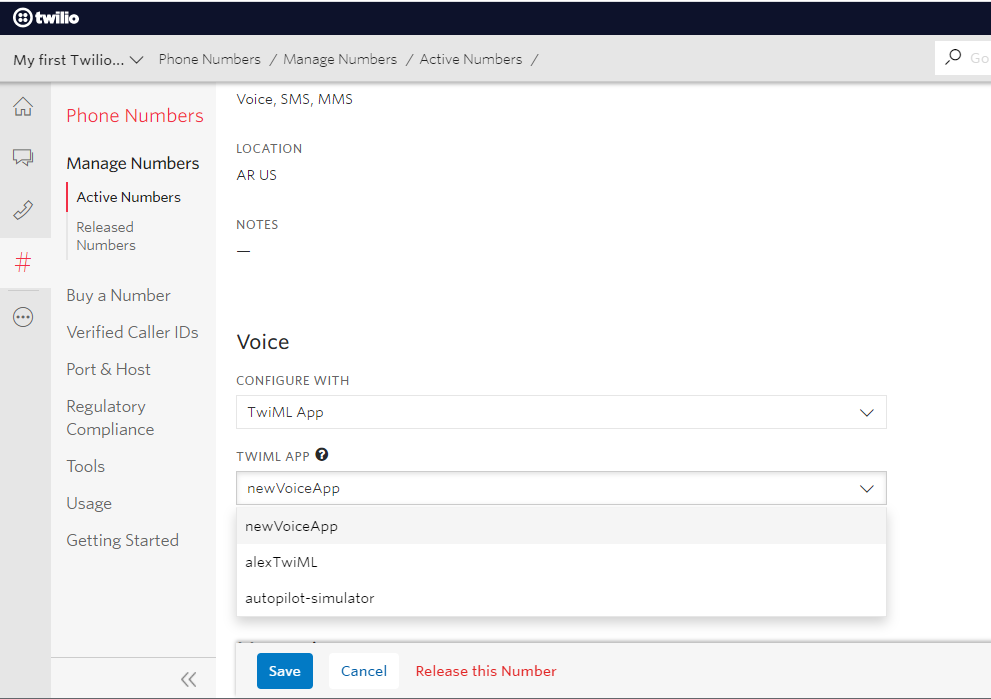
Task: Open Verified Caller IDs page
Action: (x=132, y=332)
